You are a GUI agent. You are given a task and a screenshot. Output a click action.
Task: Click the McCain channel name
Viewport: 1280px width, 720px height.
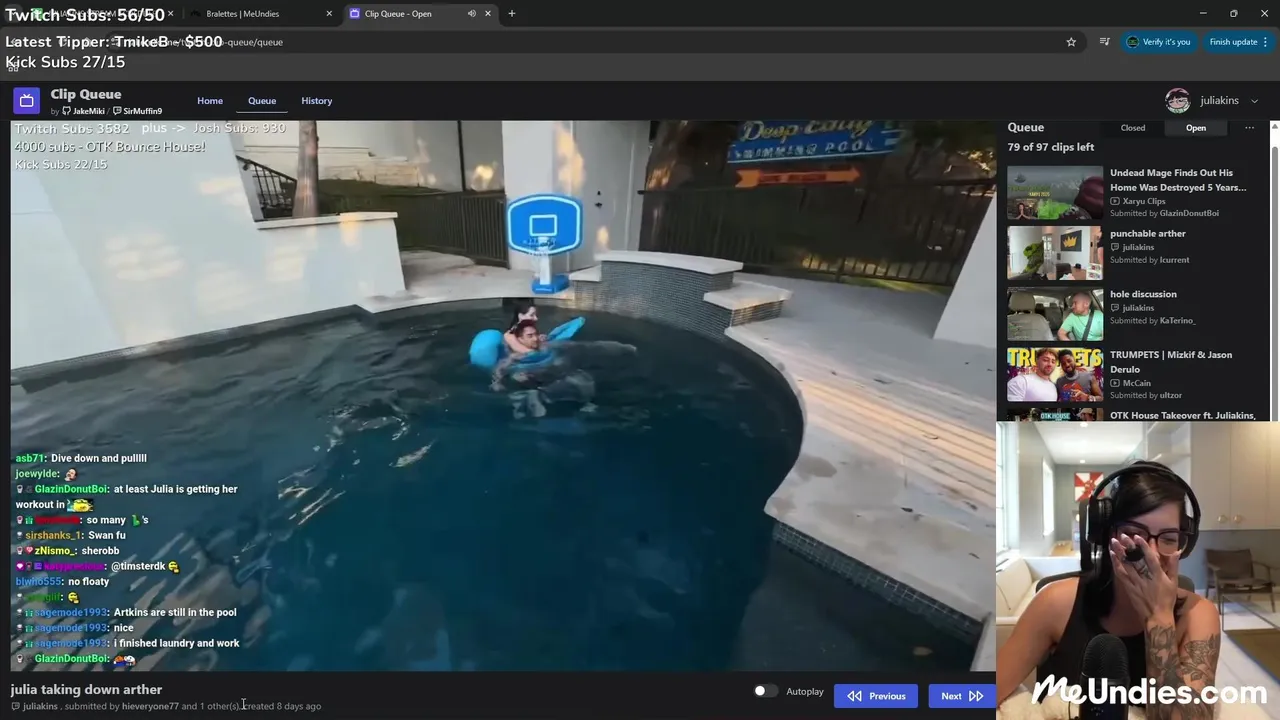(1137, 383)
